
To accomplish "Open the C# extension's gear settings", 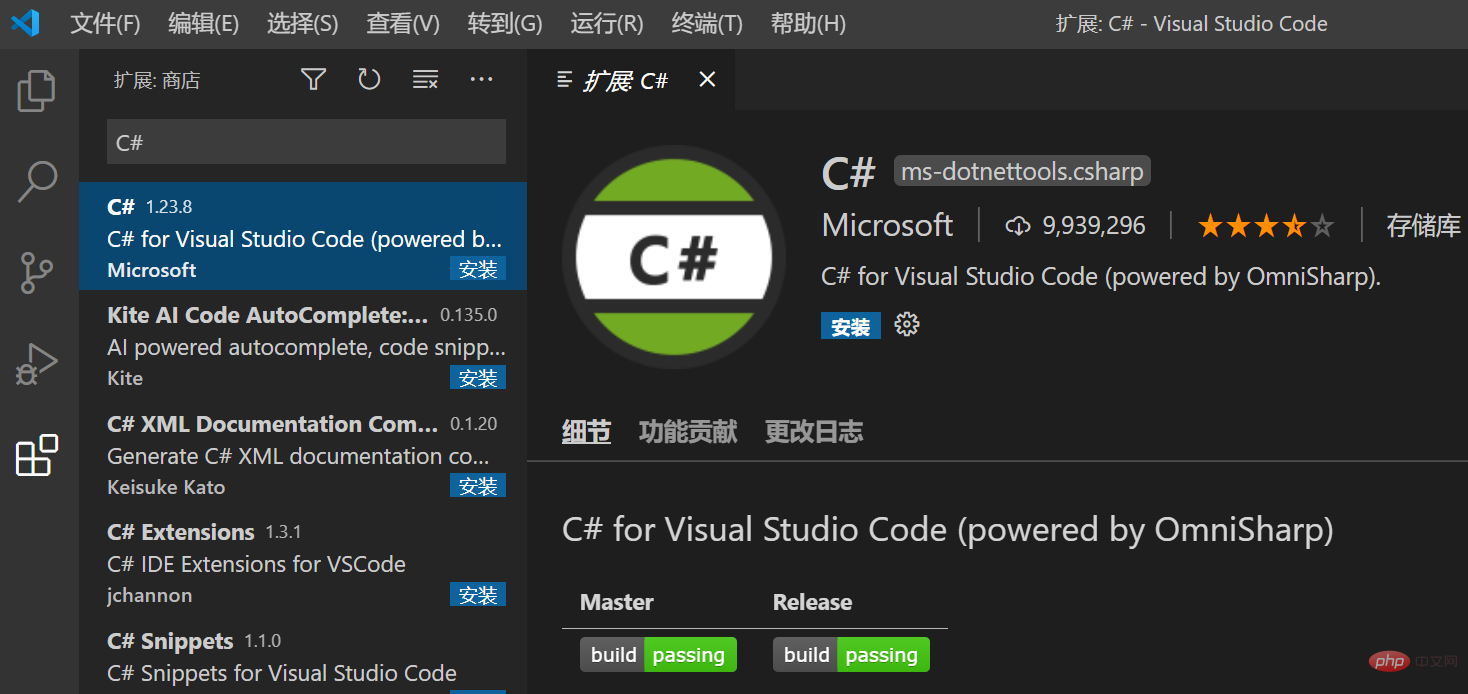I will (906, 324).
